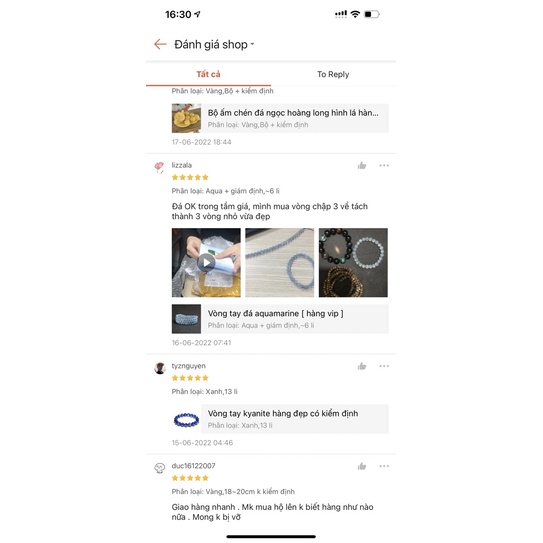
Task: Open the light blue bracelet photo on wood table
Action: 279,262
